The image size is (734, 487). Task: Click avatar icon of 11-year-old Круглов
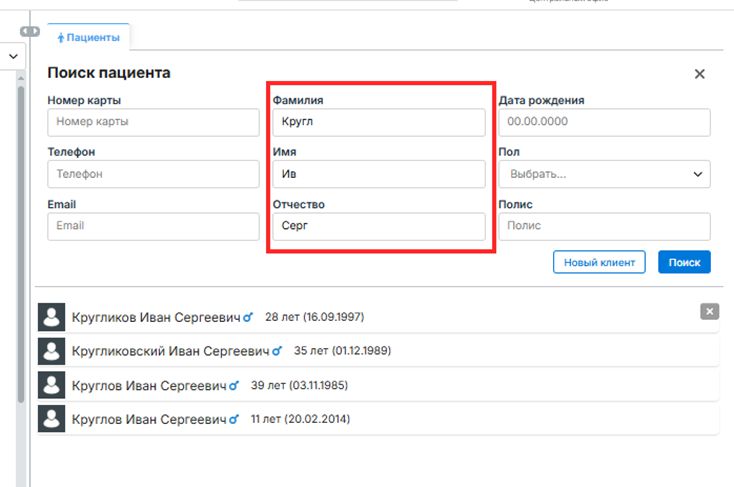click(x=51, y=419)
